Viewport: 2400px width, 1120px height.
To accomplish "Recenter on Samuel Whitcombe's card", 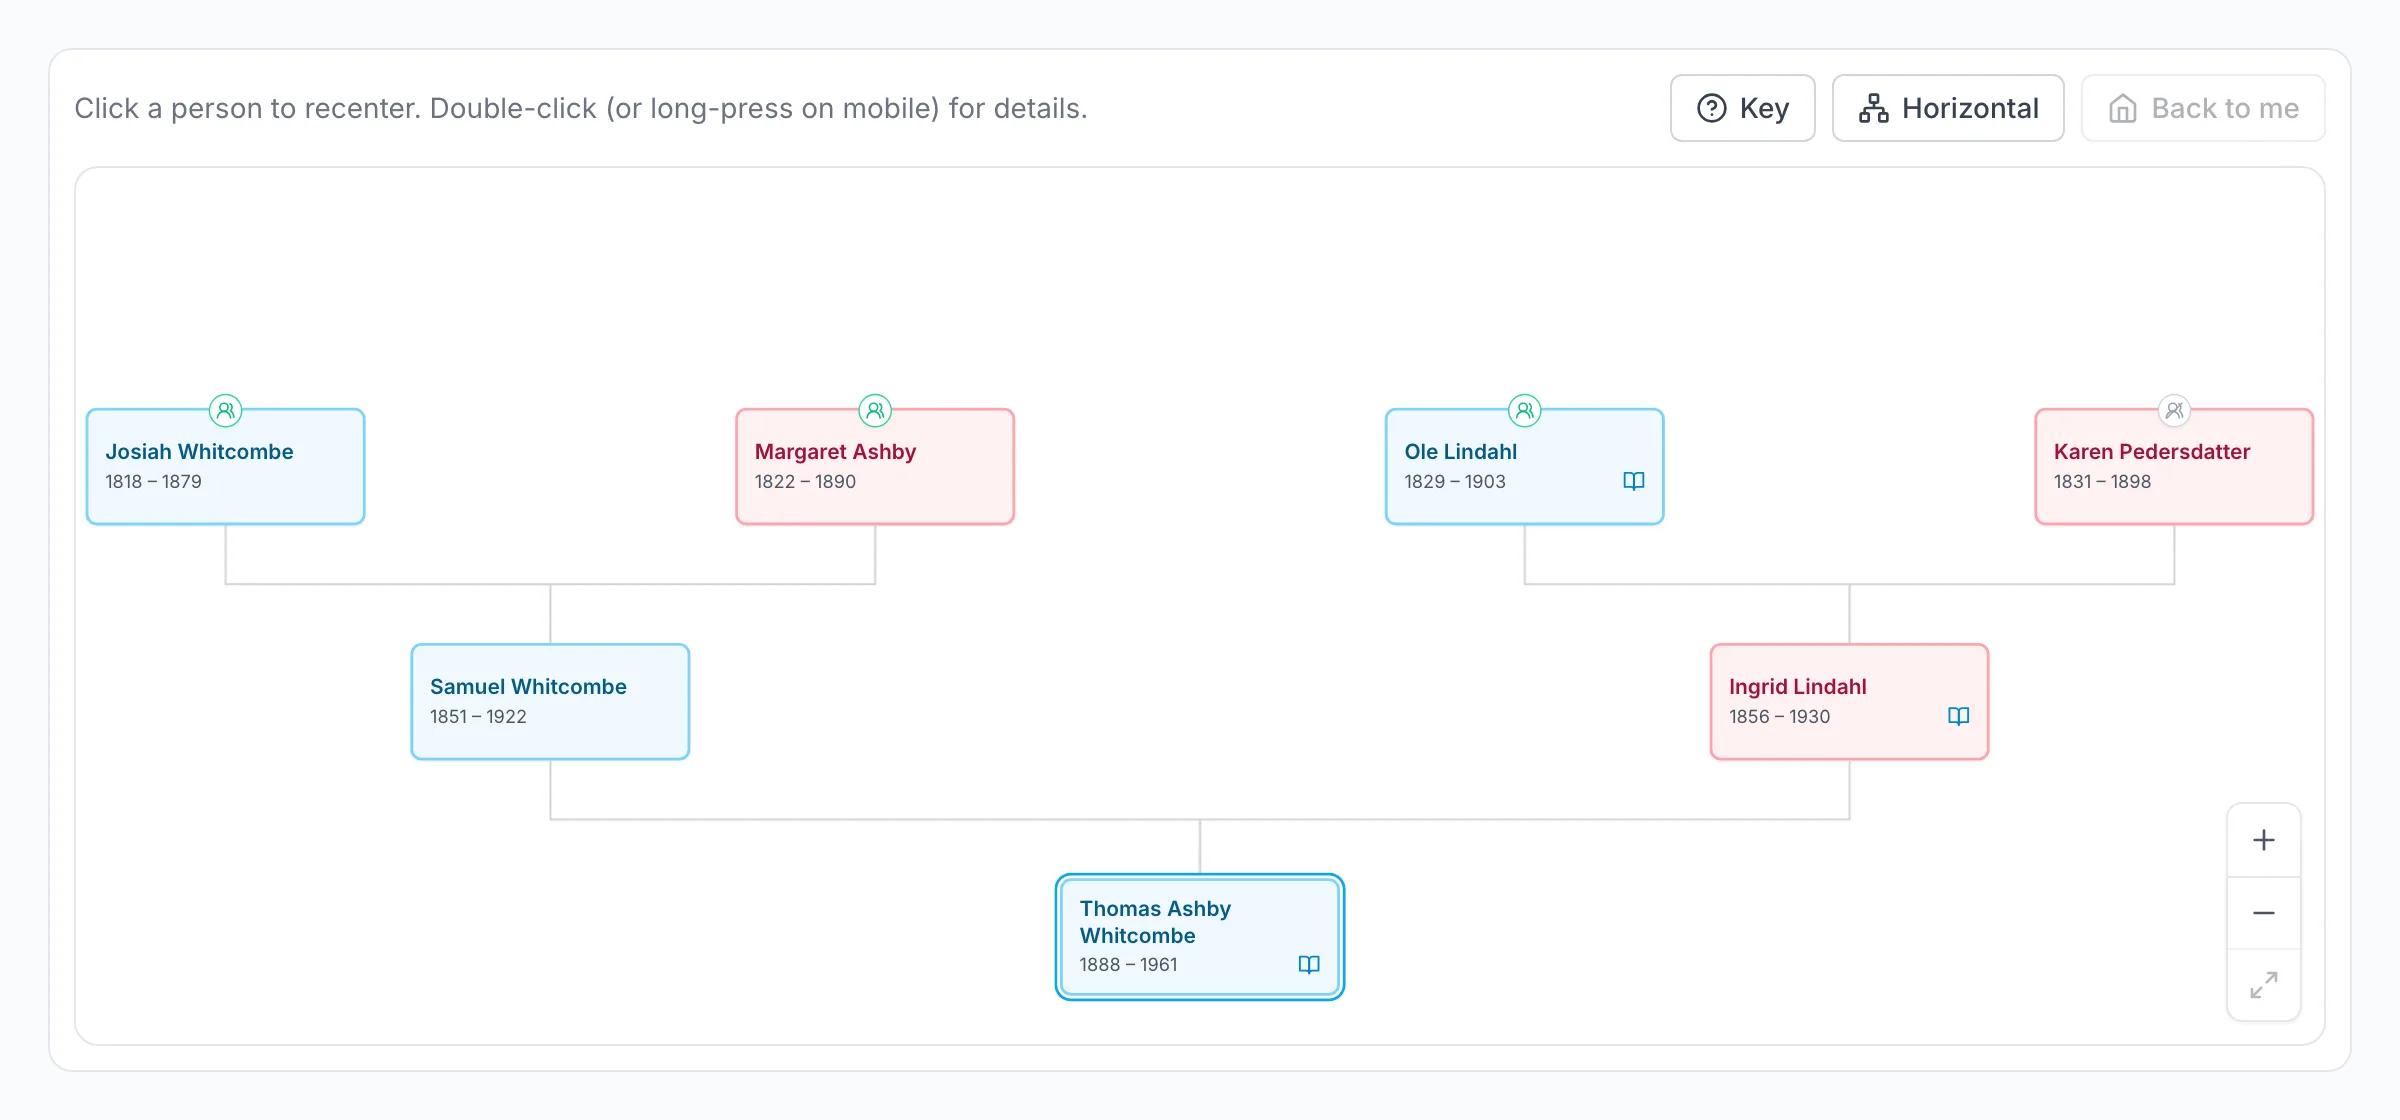I will [550, 702].
